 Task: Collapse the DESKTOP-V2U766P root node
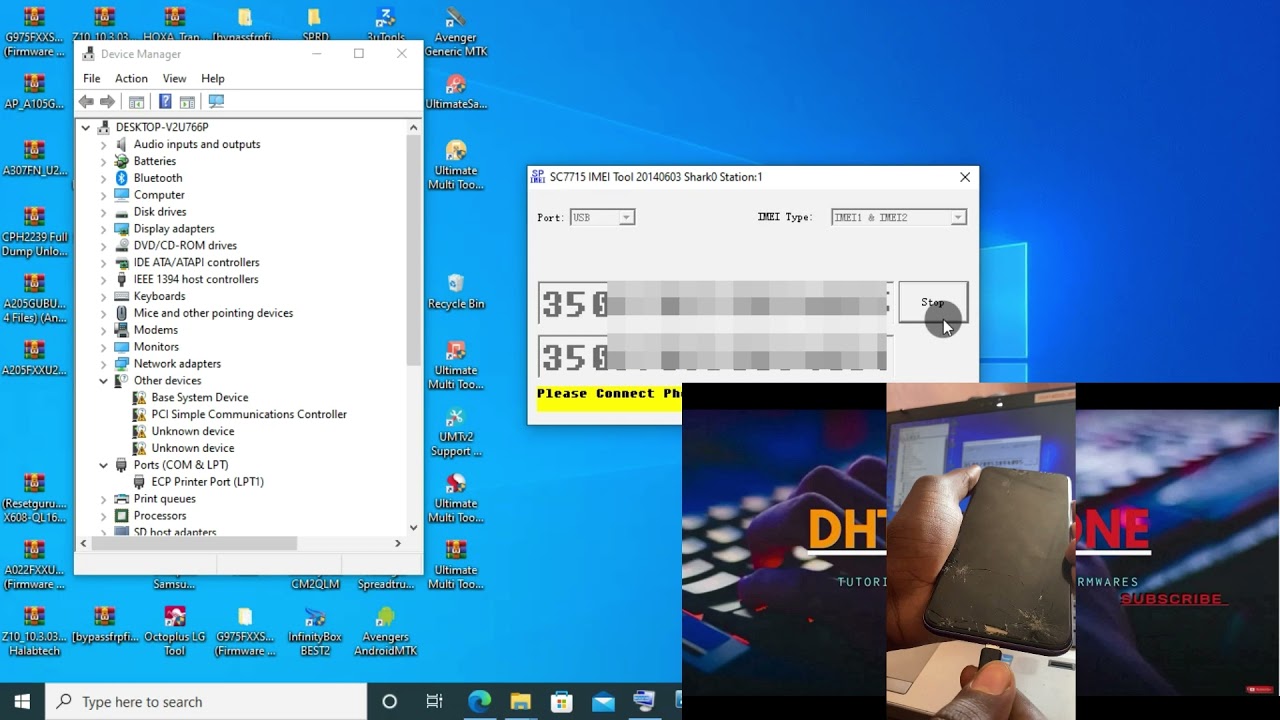(86, 127)
